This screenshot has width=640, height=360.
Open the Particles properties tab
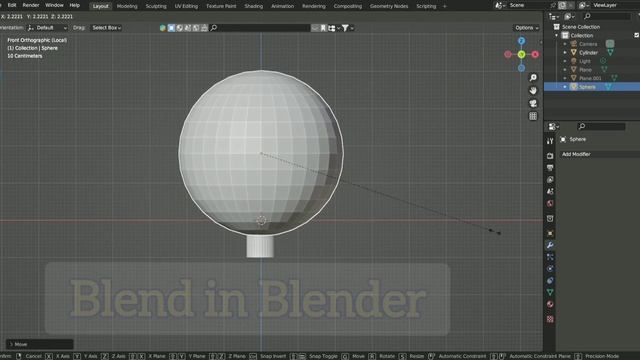550,257
